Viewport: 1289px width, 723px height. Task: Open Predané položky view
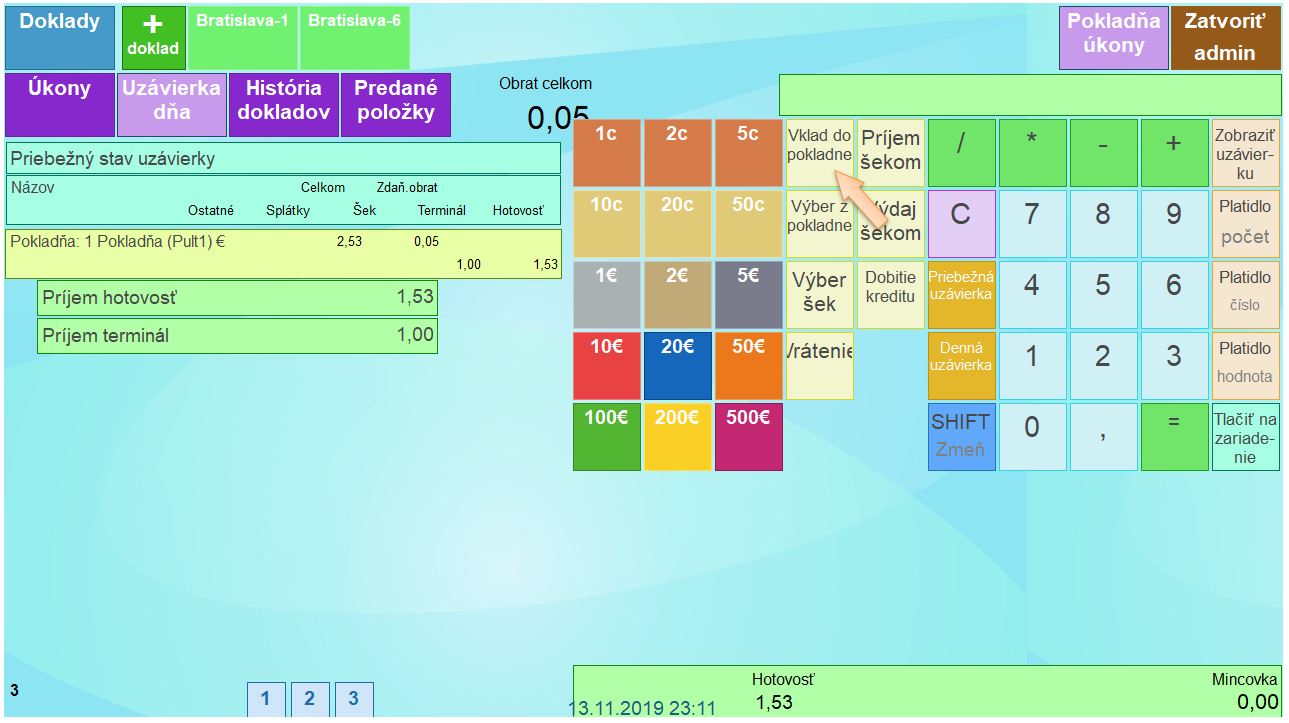coord(396,104)
